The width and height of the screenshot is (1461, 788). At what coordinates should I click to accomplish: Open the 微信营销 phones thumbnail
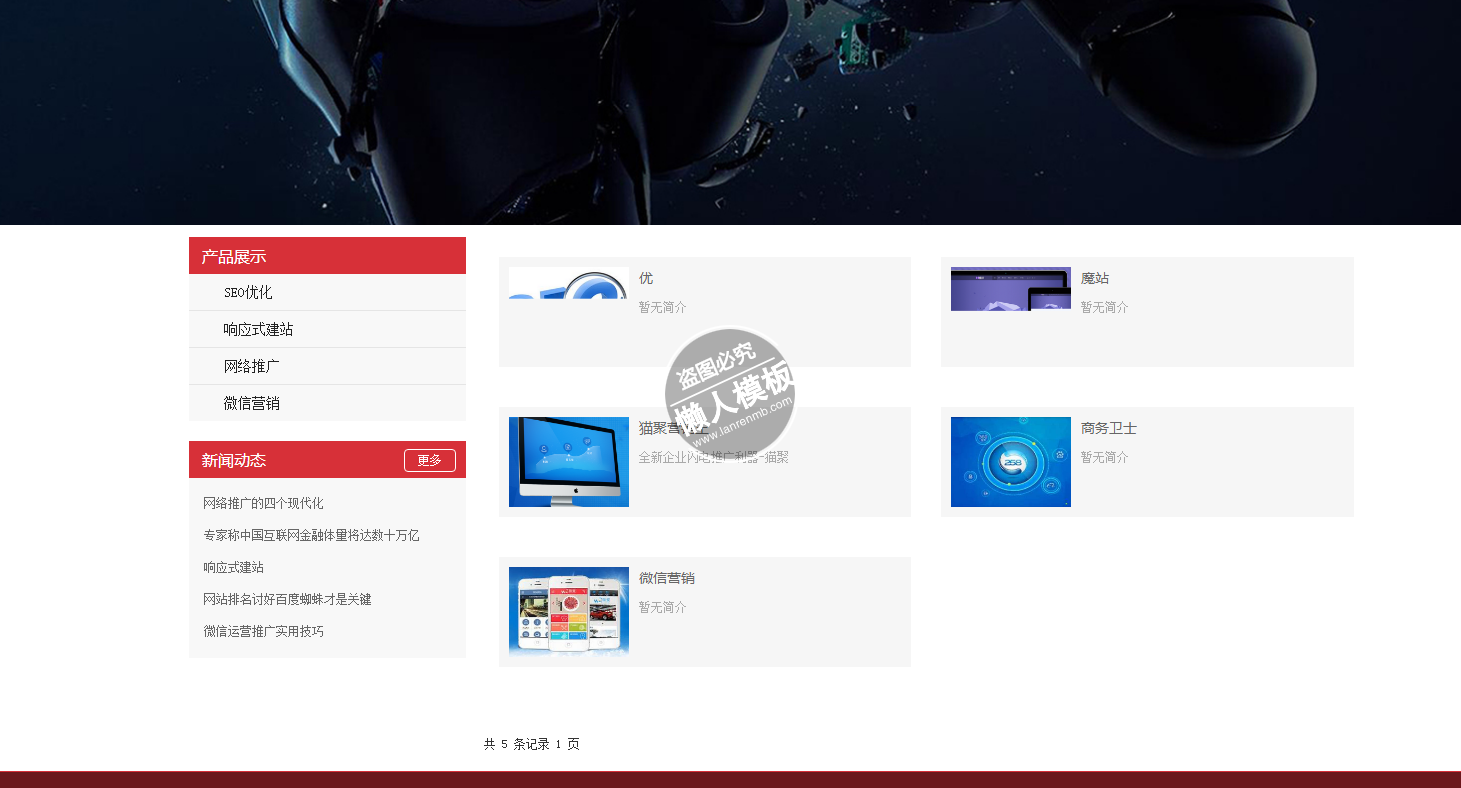pyautogui.click(x=568, y=611)
